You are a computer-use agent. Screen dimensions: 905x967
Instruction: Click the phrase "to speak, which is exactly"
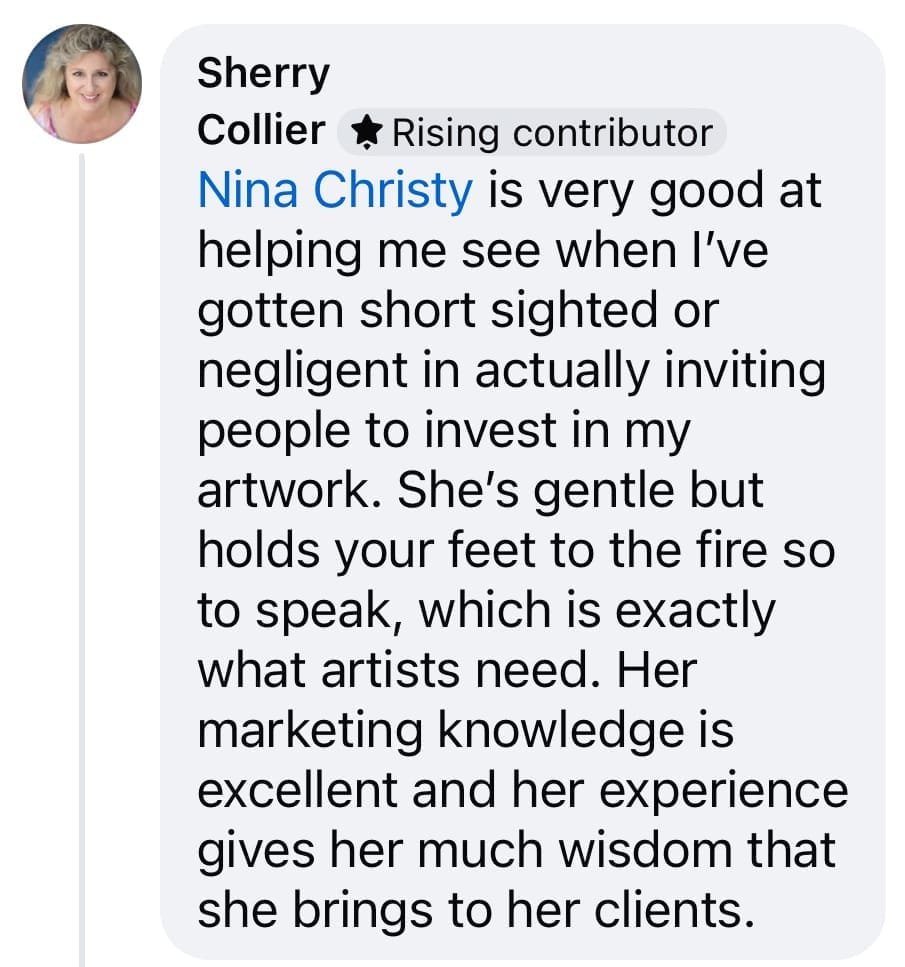486,611
